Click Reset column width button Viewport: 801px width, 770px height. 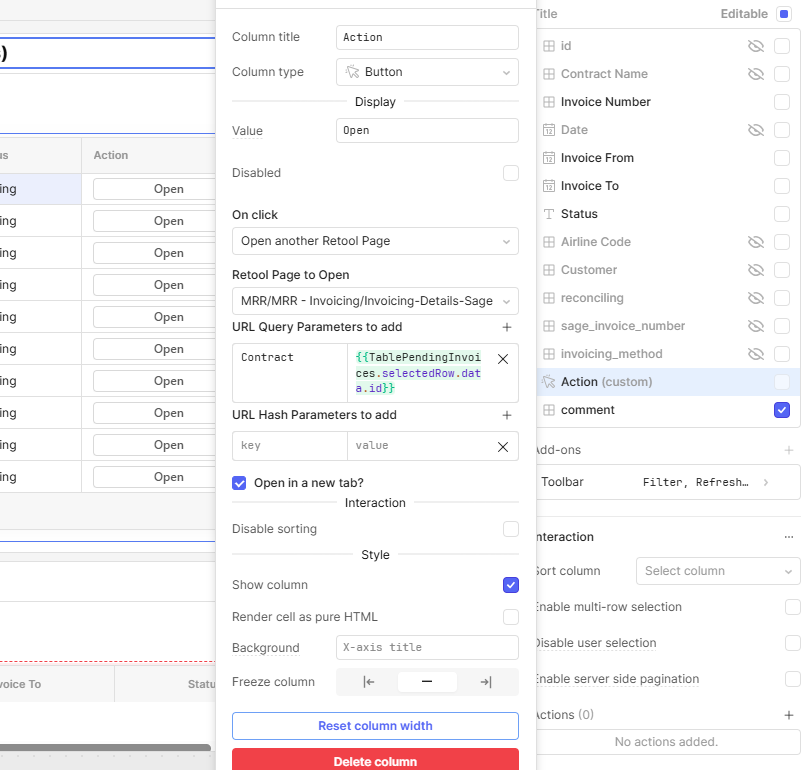pos(375,726)
